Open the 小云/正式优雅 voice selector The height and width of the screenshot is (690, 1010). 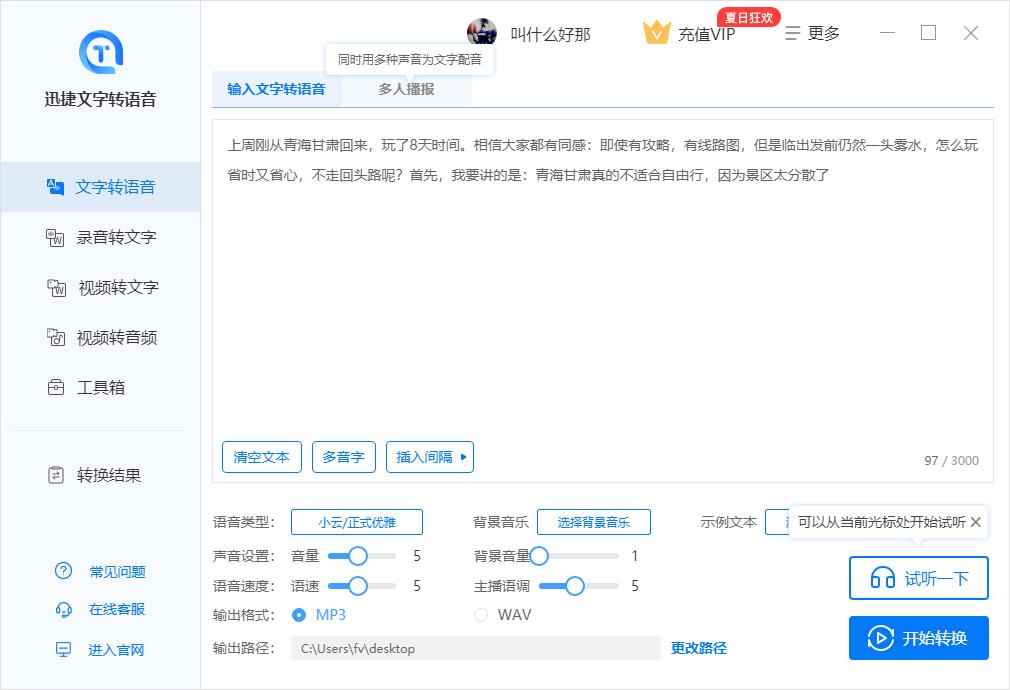[x=356, y=521]
